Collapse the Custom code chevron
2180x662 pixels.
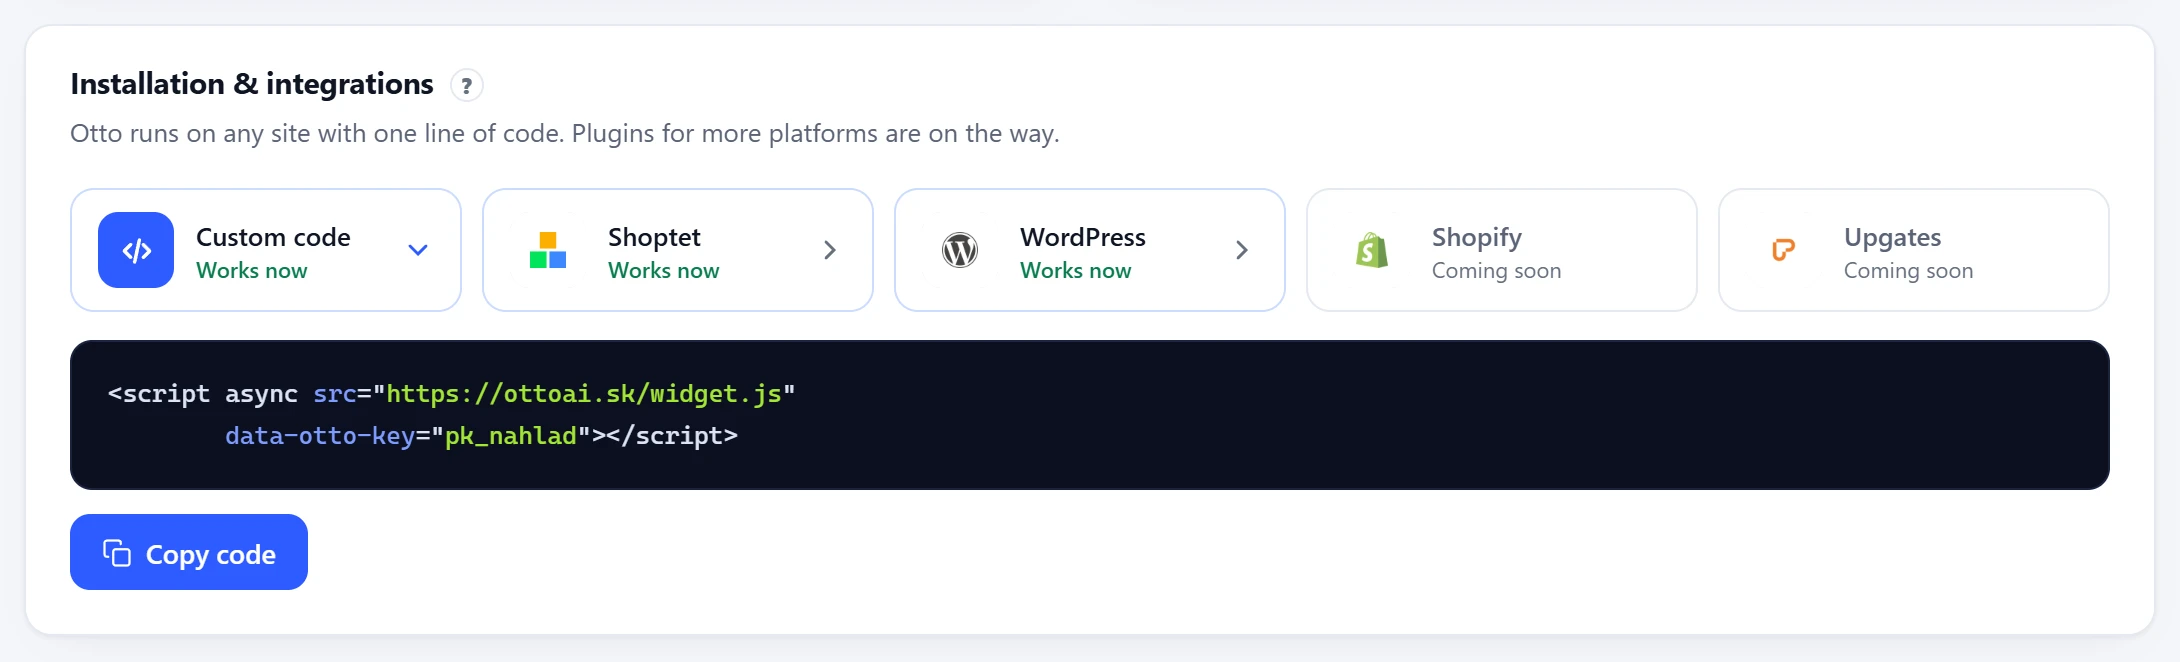point(418,250)
